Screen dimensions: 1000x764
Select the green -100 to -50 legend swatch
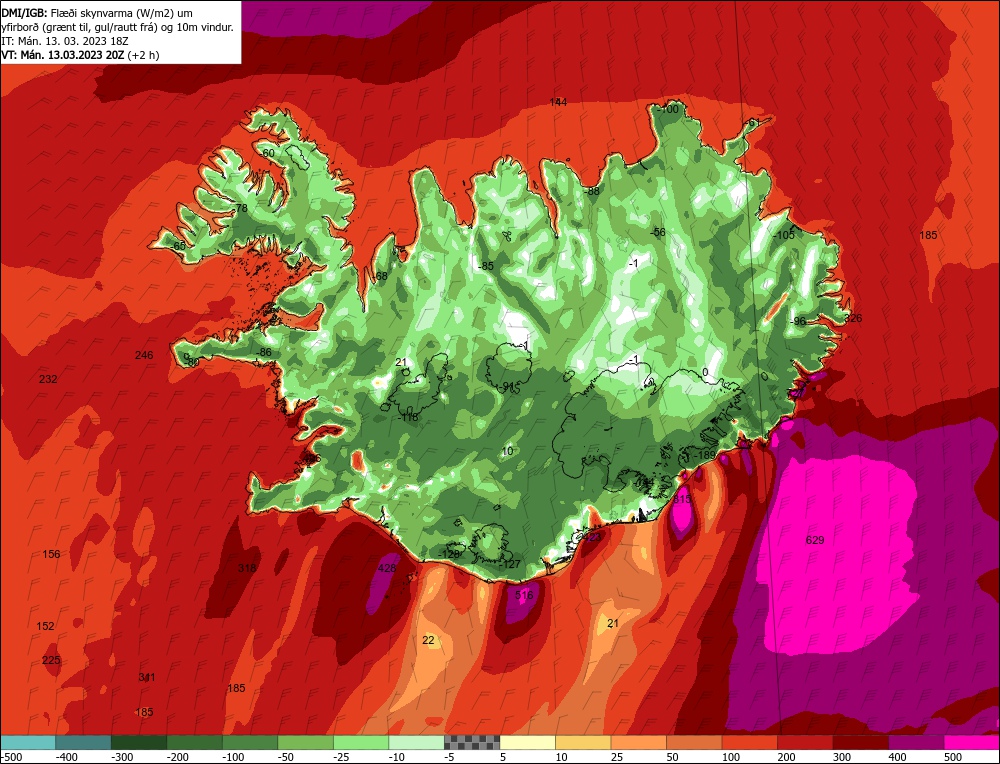point(250,742)
